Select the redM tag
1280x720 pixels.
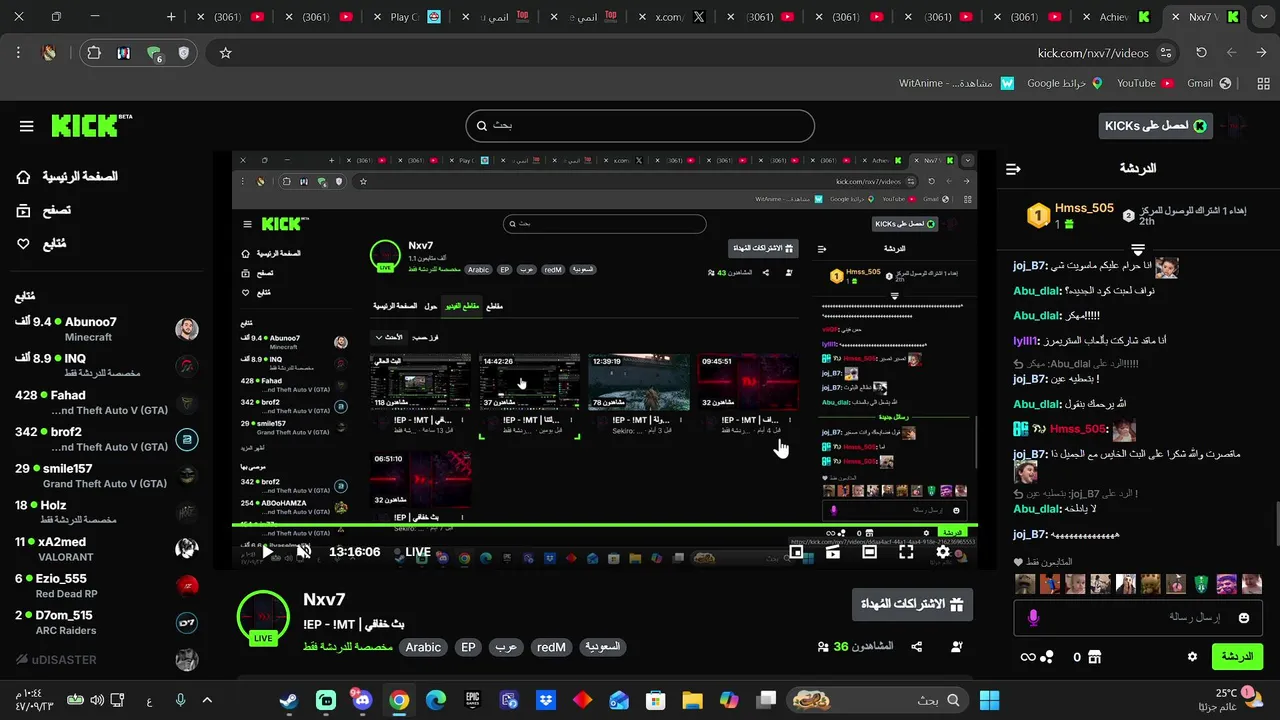551,647
